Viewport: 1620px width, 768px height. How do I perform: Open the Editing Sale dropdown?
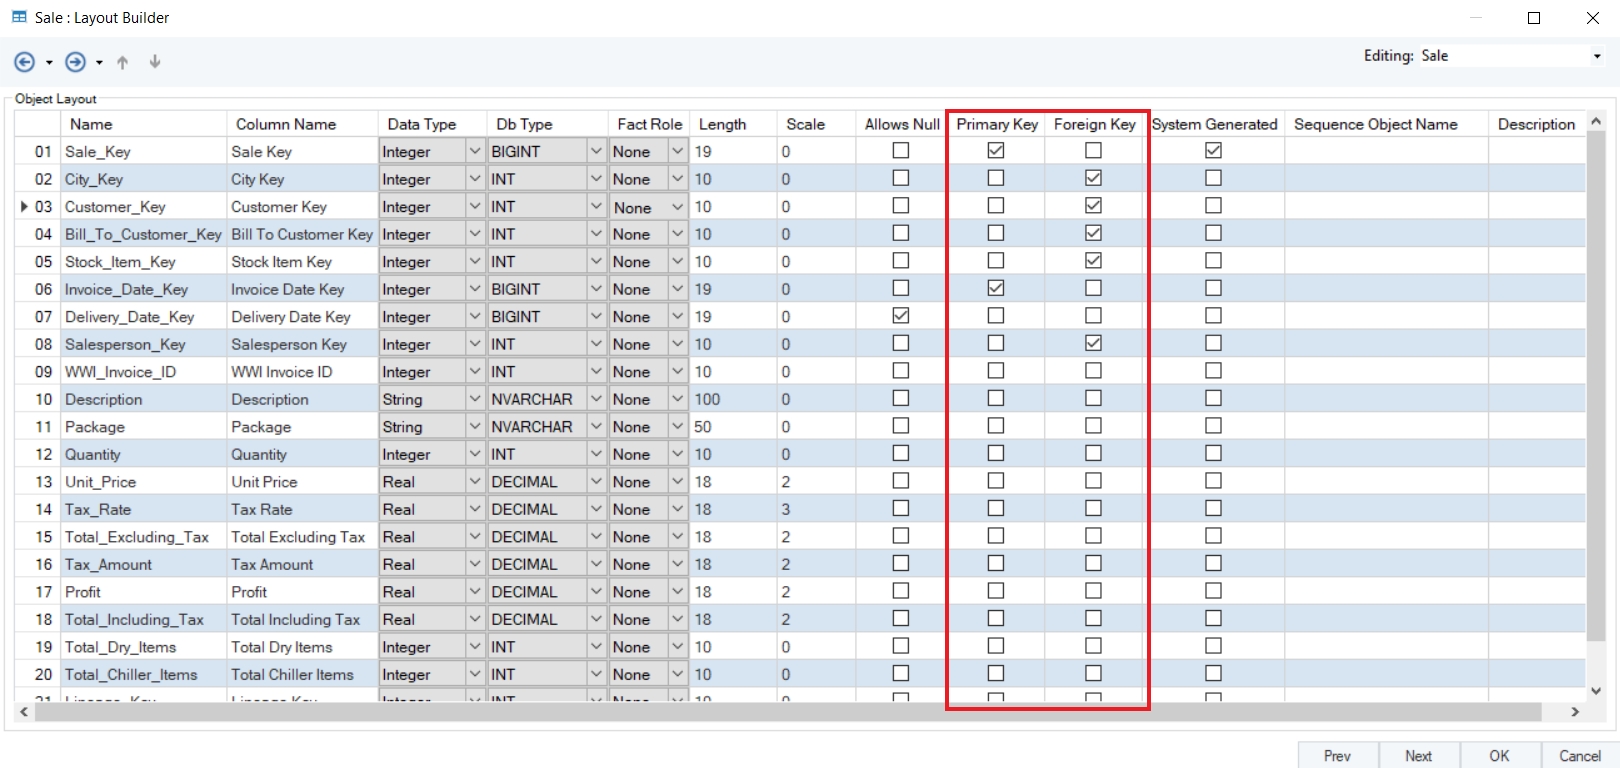(x=1597, y=56)
